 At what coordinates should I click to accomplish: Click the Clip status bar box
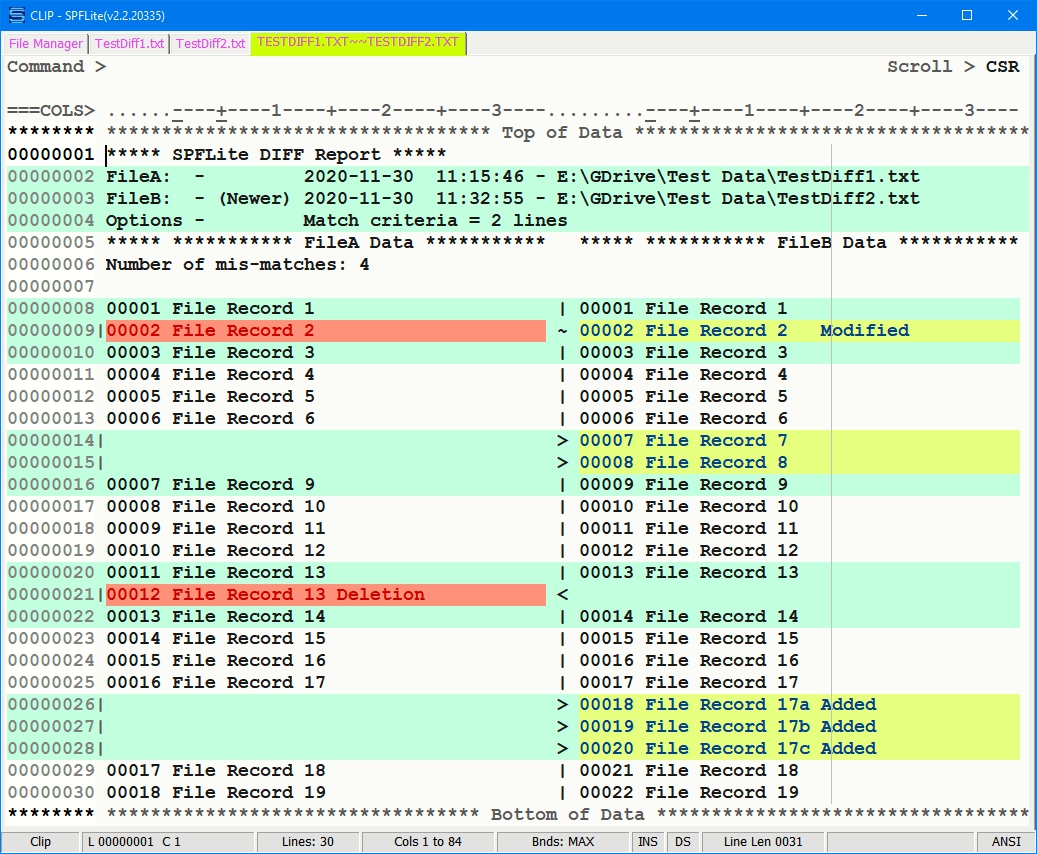click(41, 842)
